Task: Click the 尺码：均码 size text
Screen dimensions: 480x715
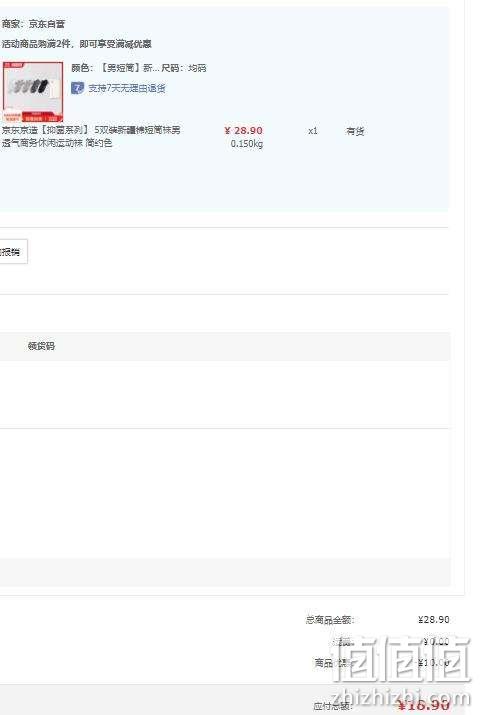Action: click(x=184, y=68)
